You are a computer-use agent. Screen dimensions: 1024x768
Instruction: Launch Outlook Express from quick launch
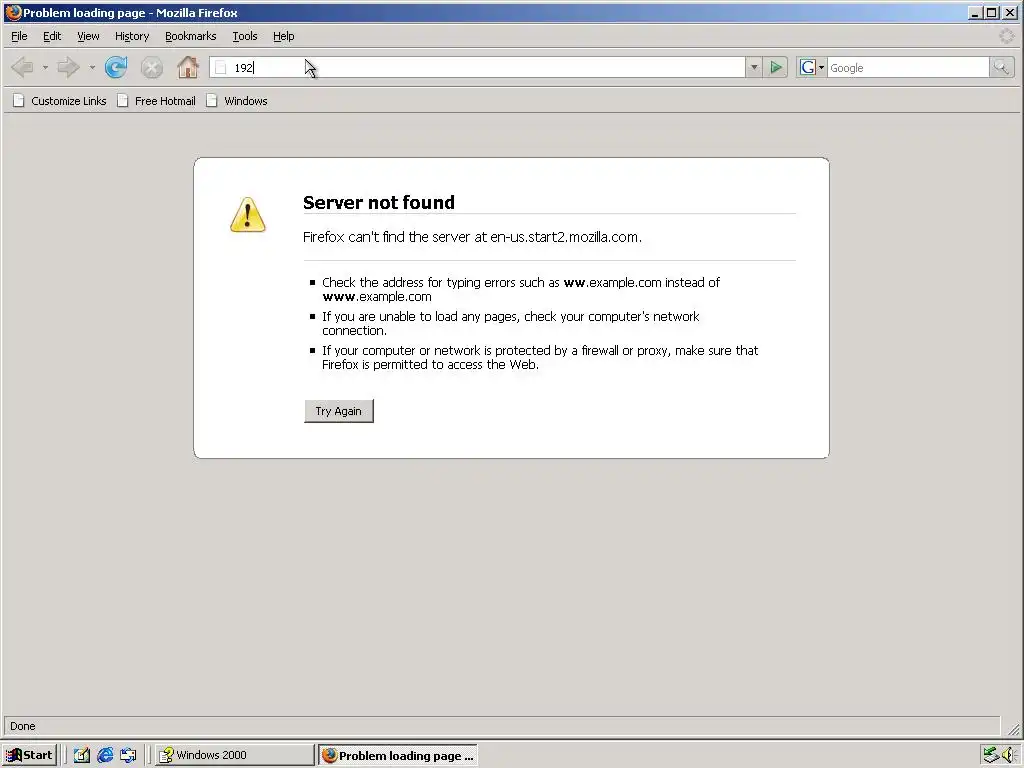[128, 755]
